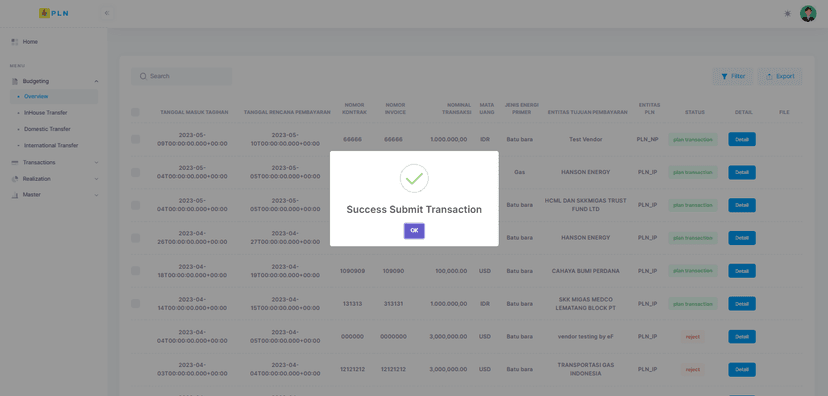Expand the Master menu chevron
Viewport: 828px width, 396px height.
pos(96,195)
